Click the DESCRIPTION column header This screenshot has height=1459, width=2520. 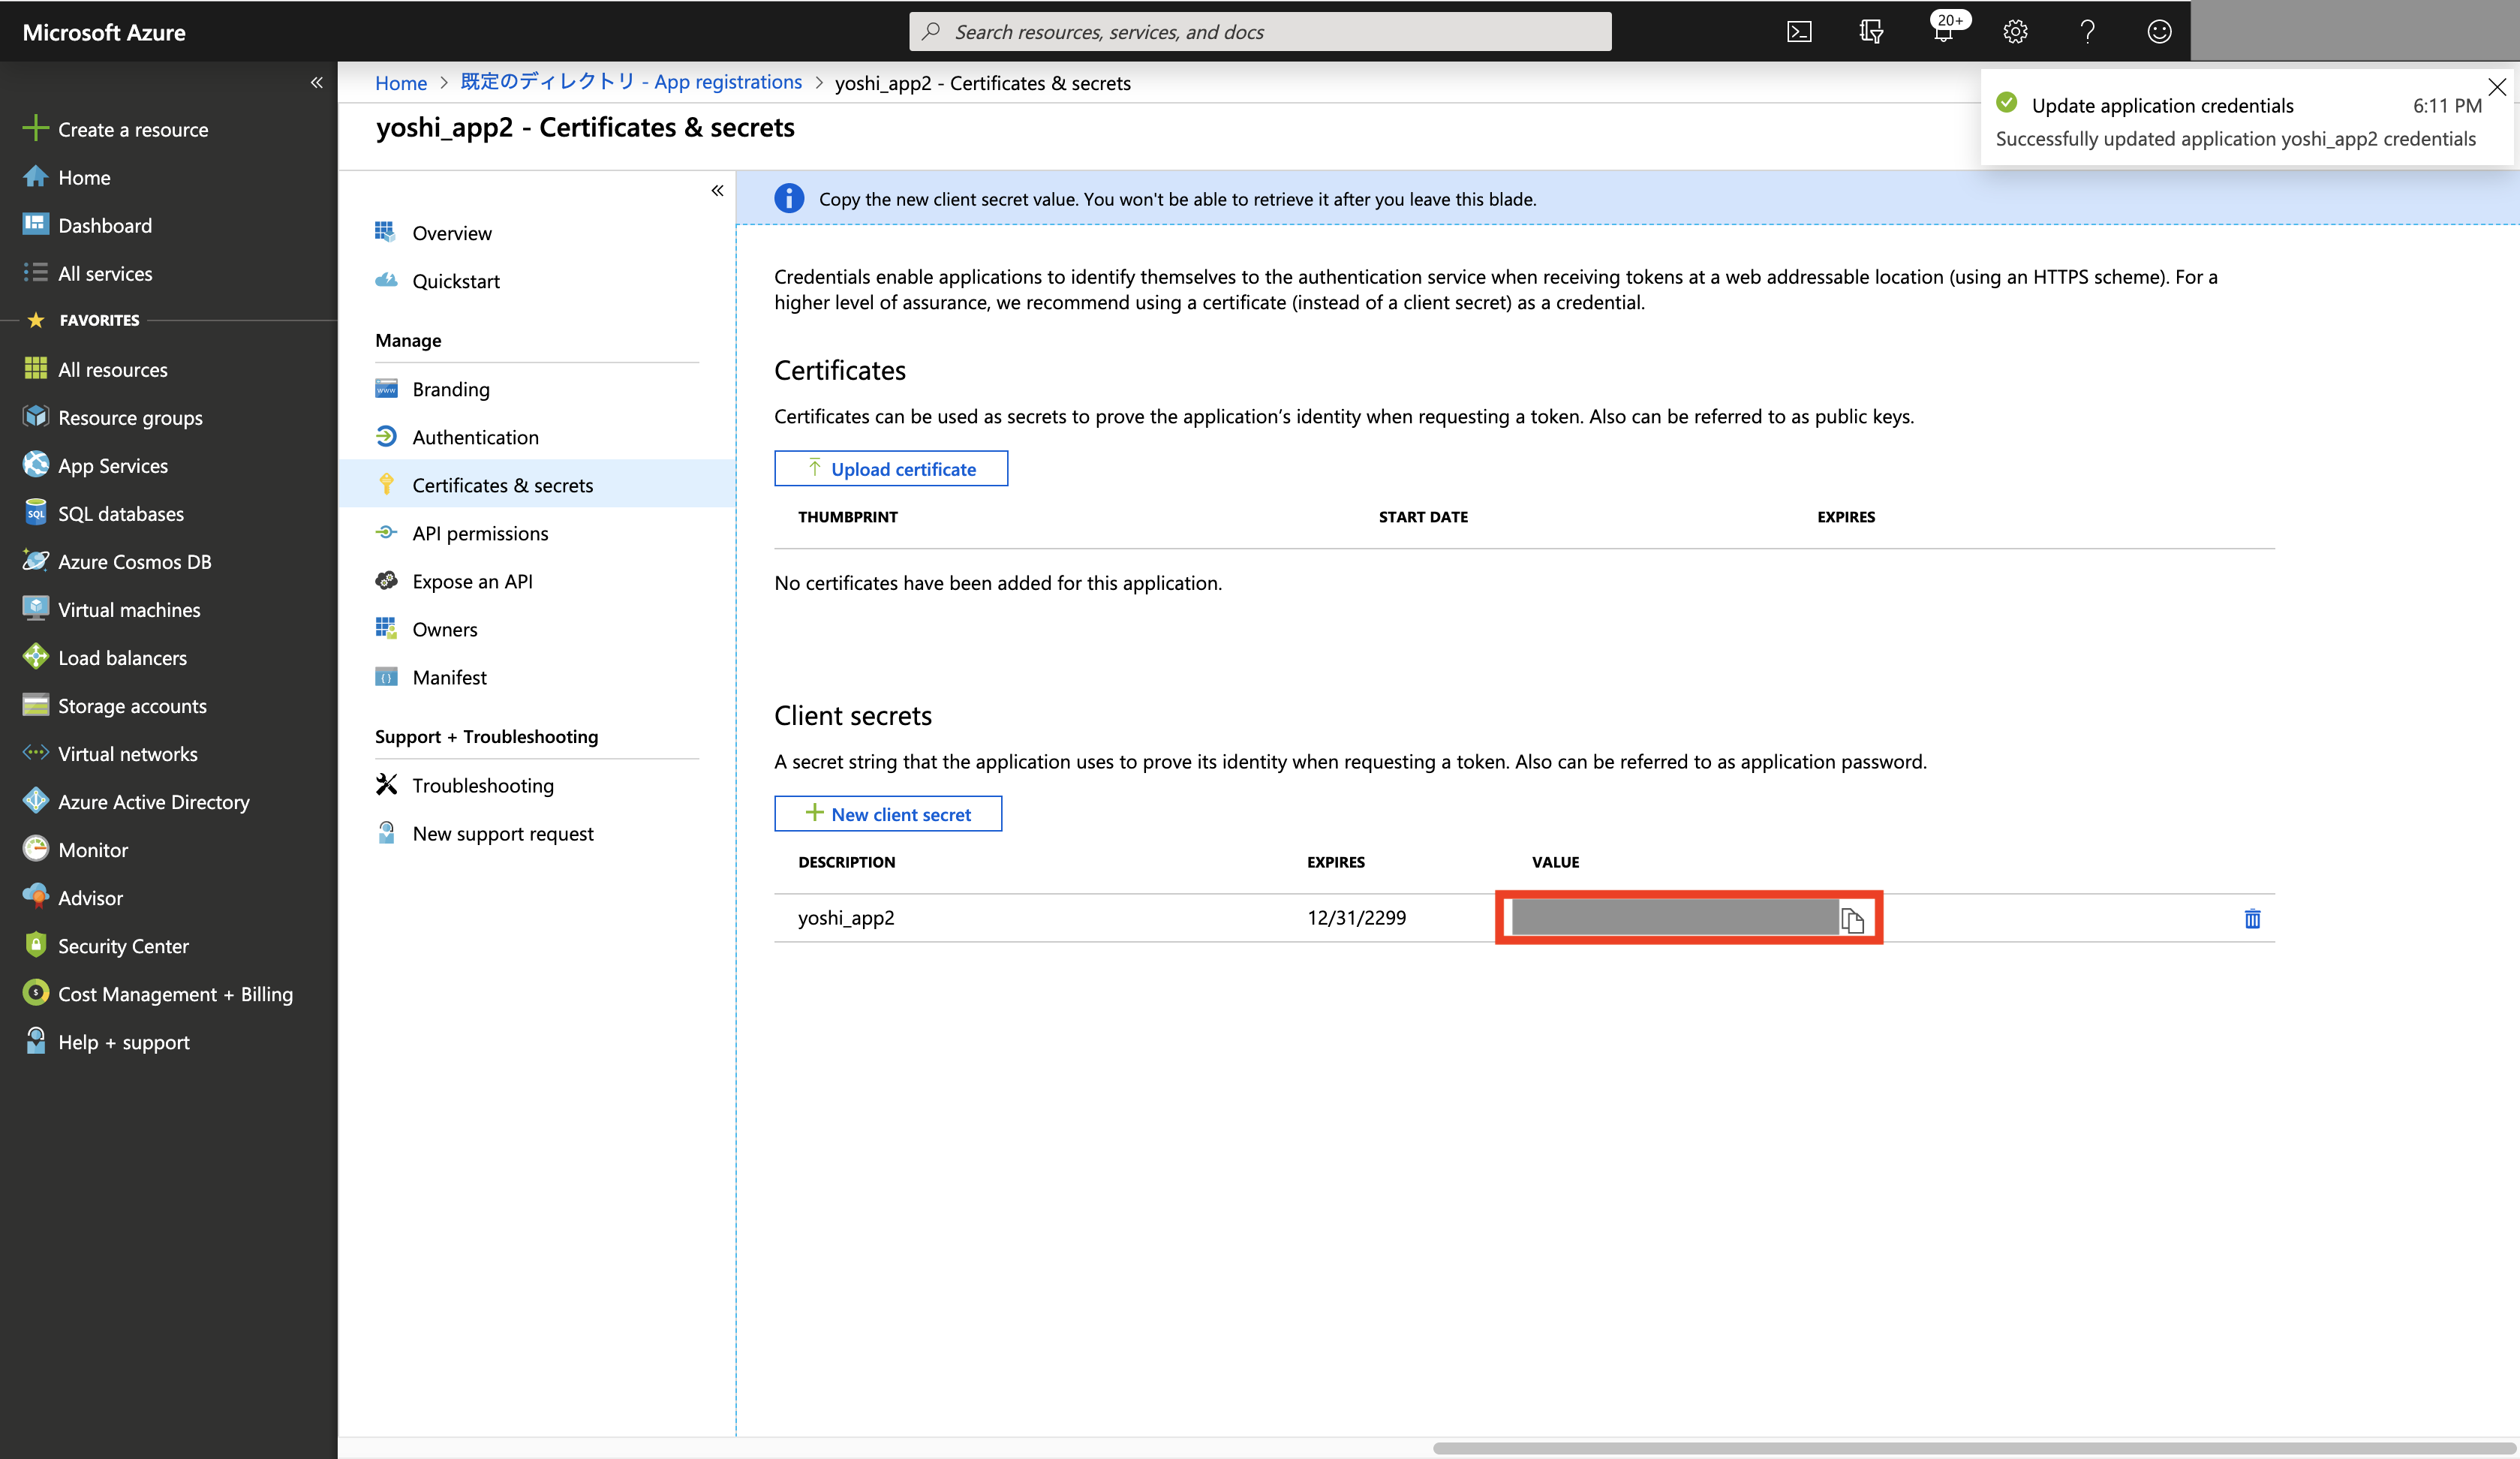pyautogui.click(x=846, y=861)
